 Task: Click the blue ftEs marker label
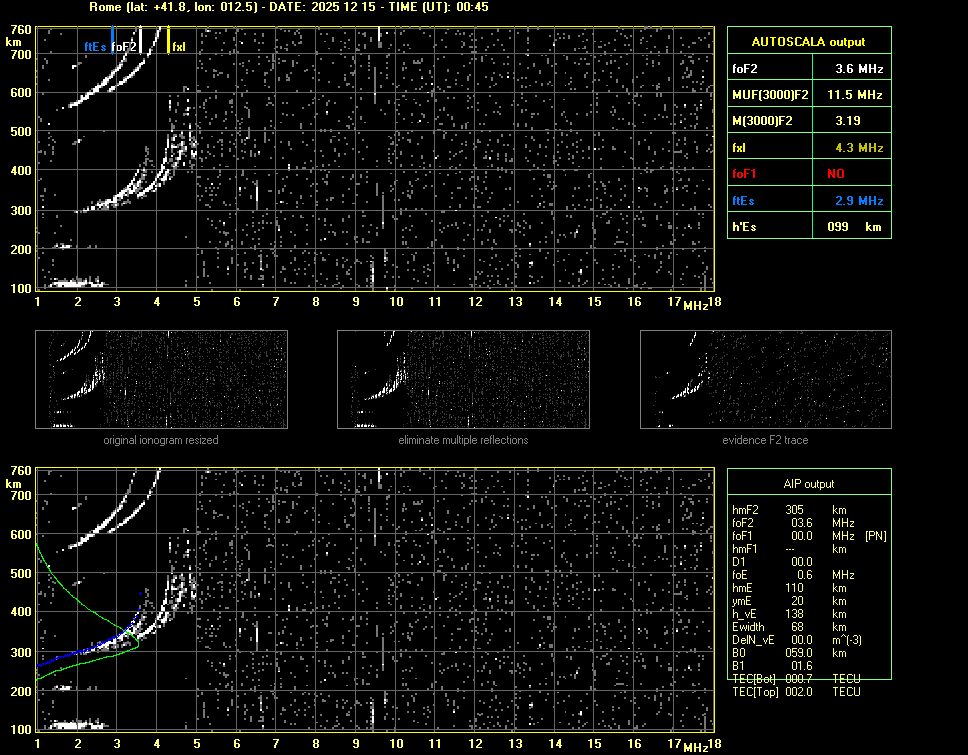tap(95, 47)
